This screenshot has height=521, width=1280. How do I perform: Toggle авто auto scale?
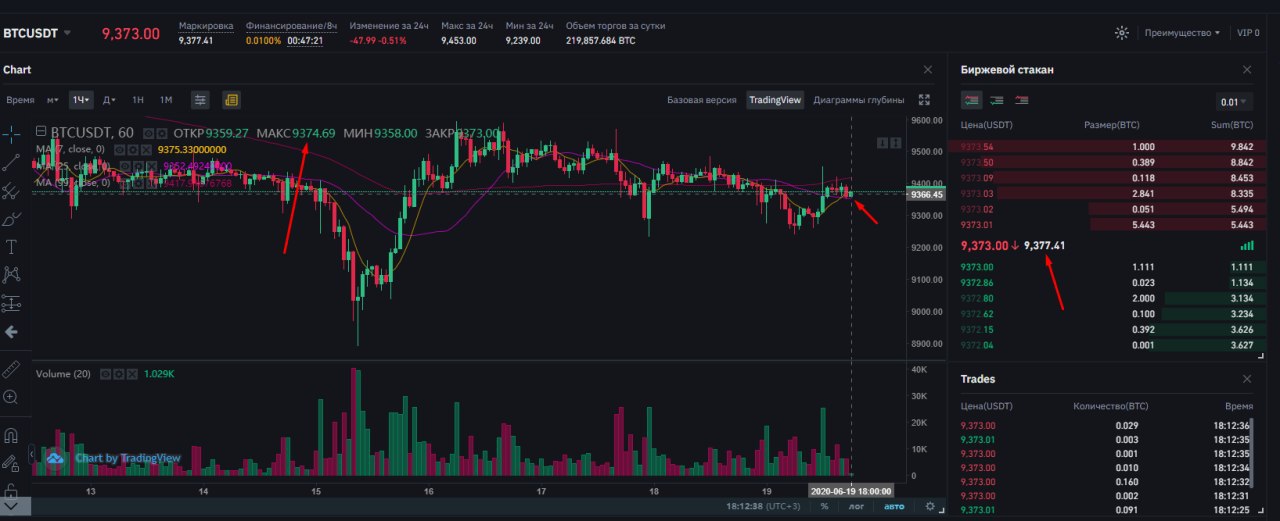[x=893, y=507]
